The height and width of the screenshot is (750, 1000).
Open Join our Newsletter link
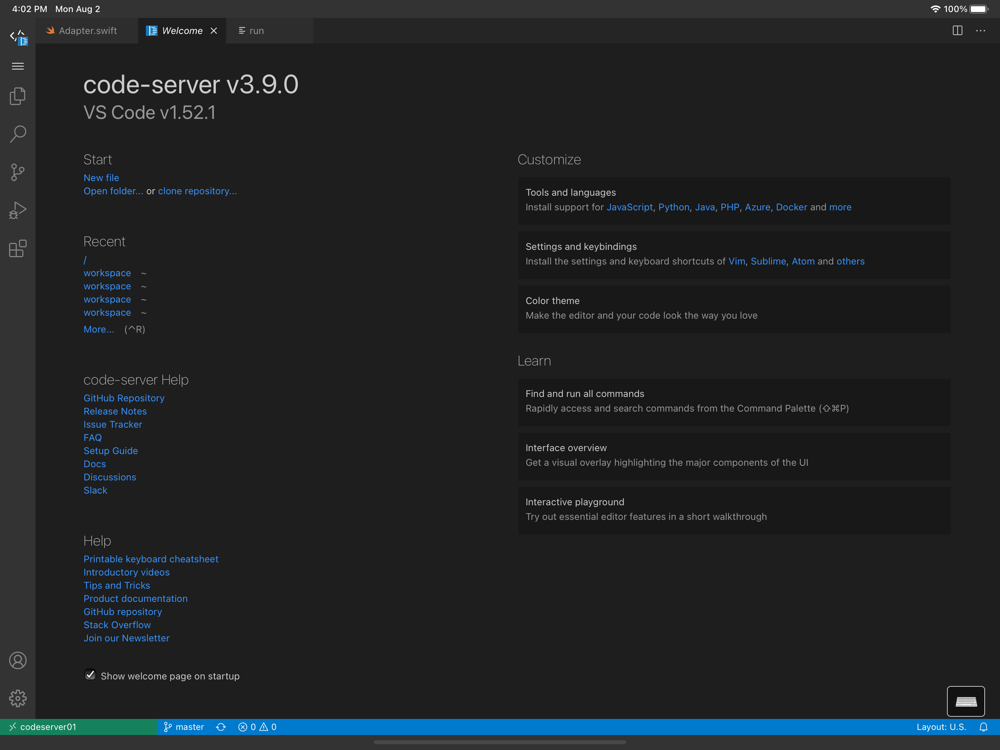tap(126, 638)
